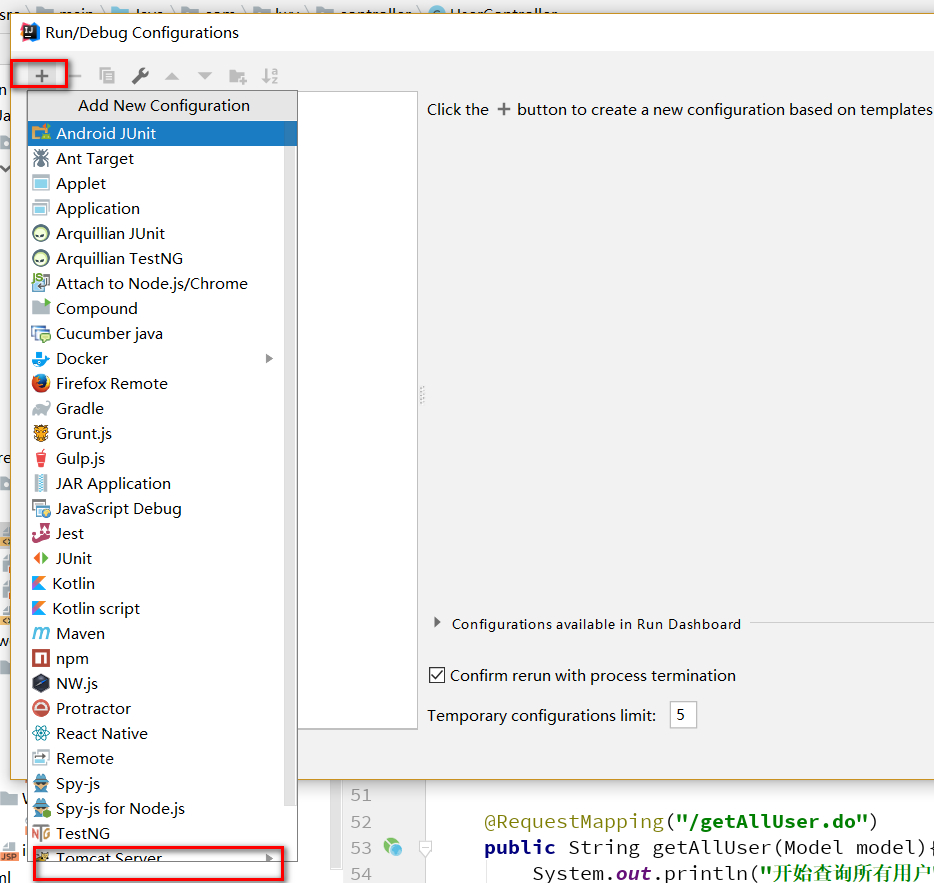Screen dimensions: 934x883
Task: Click the Move Up arrow icon
Action: 172,76
